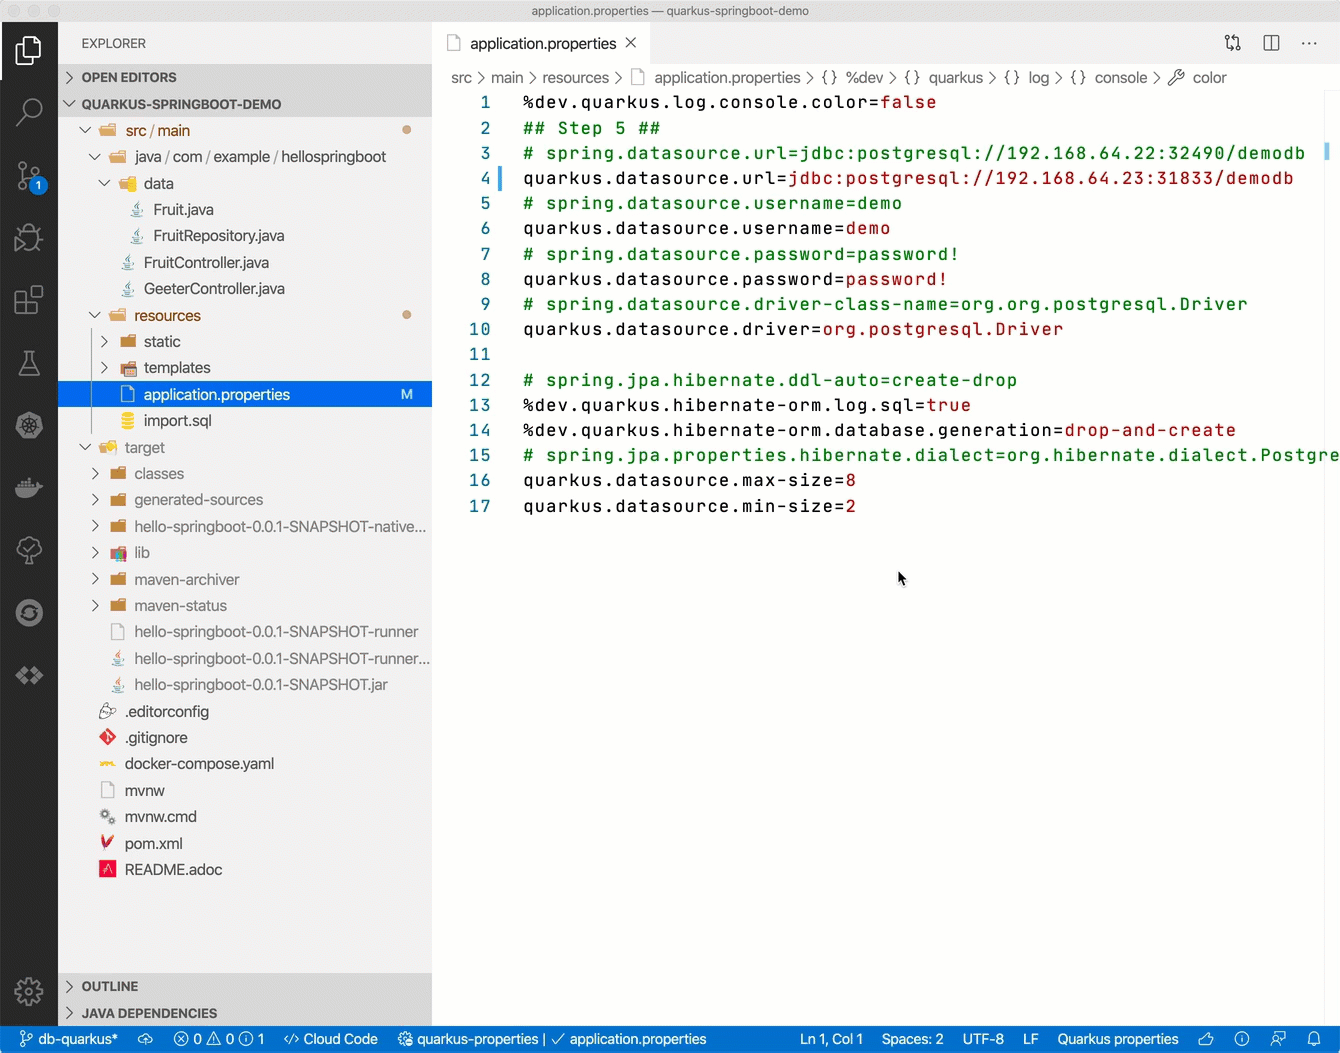Open .gitignore file

245,737
